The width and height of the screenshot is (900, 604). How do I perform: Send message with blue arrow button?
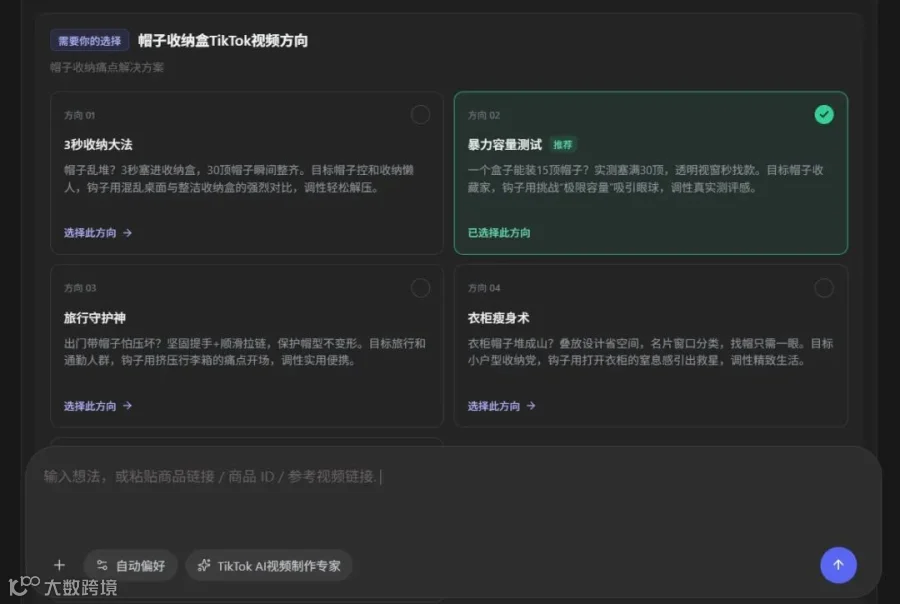pos(838,565)
